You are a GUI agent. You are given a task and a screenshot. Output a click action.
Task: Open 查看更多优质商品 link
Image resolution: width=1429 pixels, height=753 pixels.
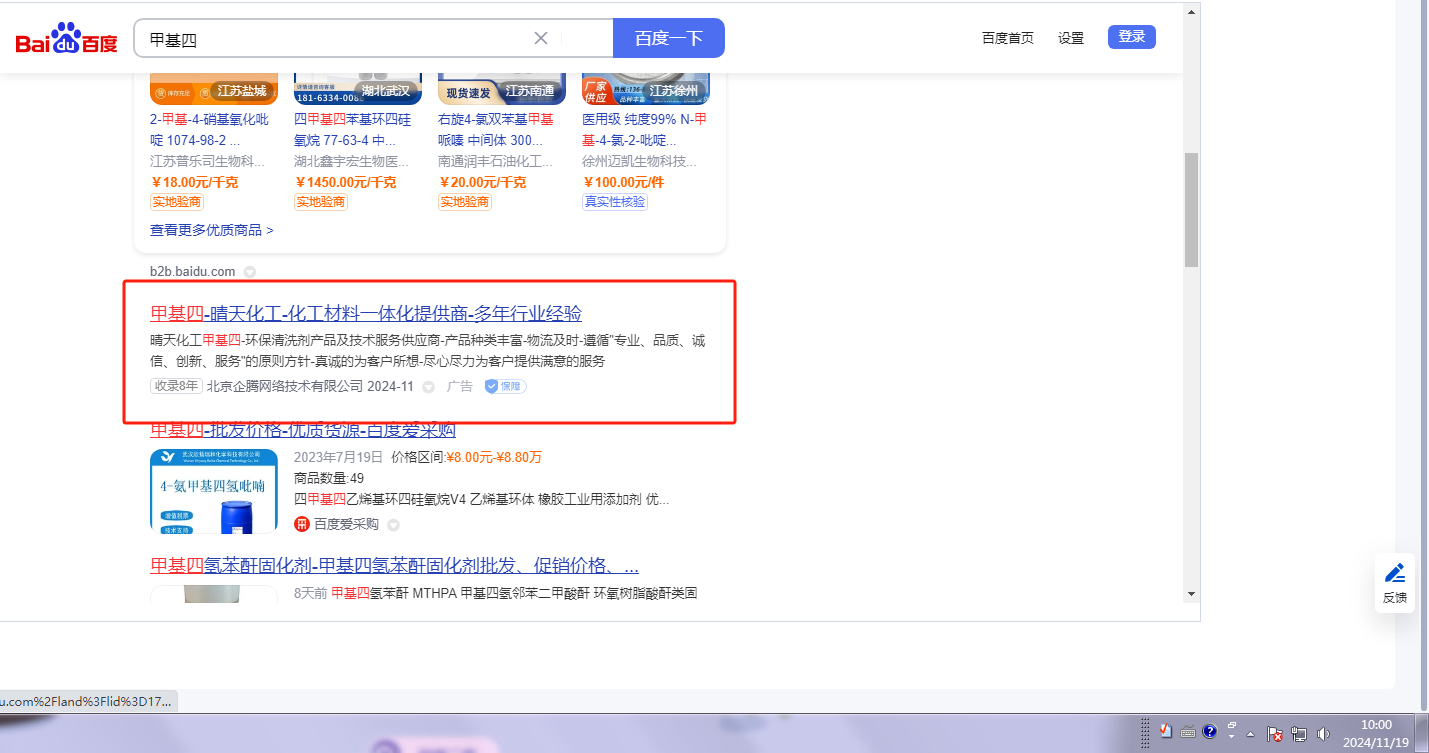click(x=211, y=230)
